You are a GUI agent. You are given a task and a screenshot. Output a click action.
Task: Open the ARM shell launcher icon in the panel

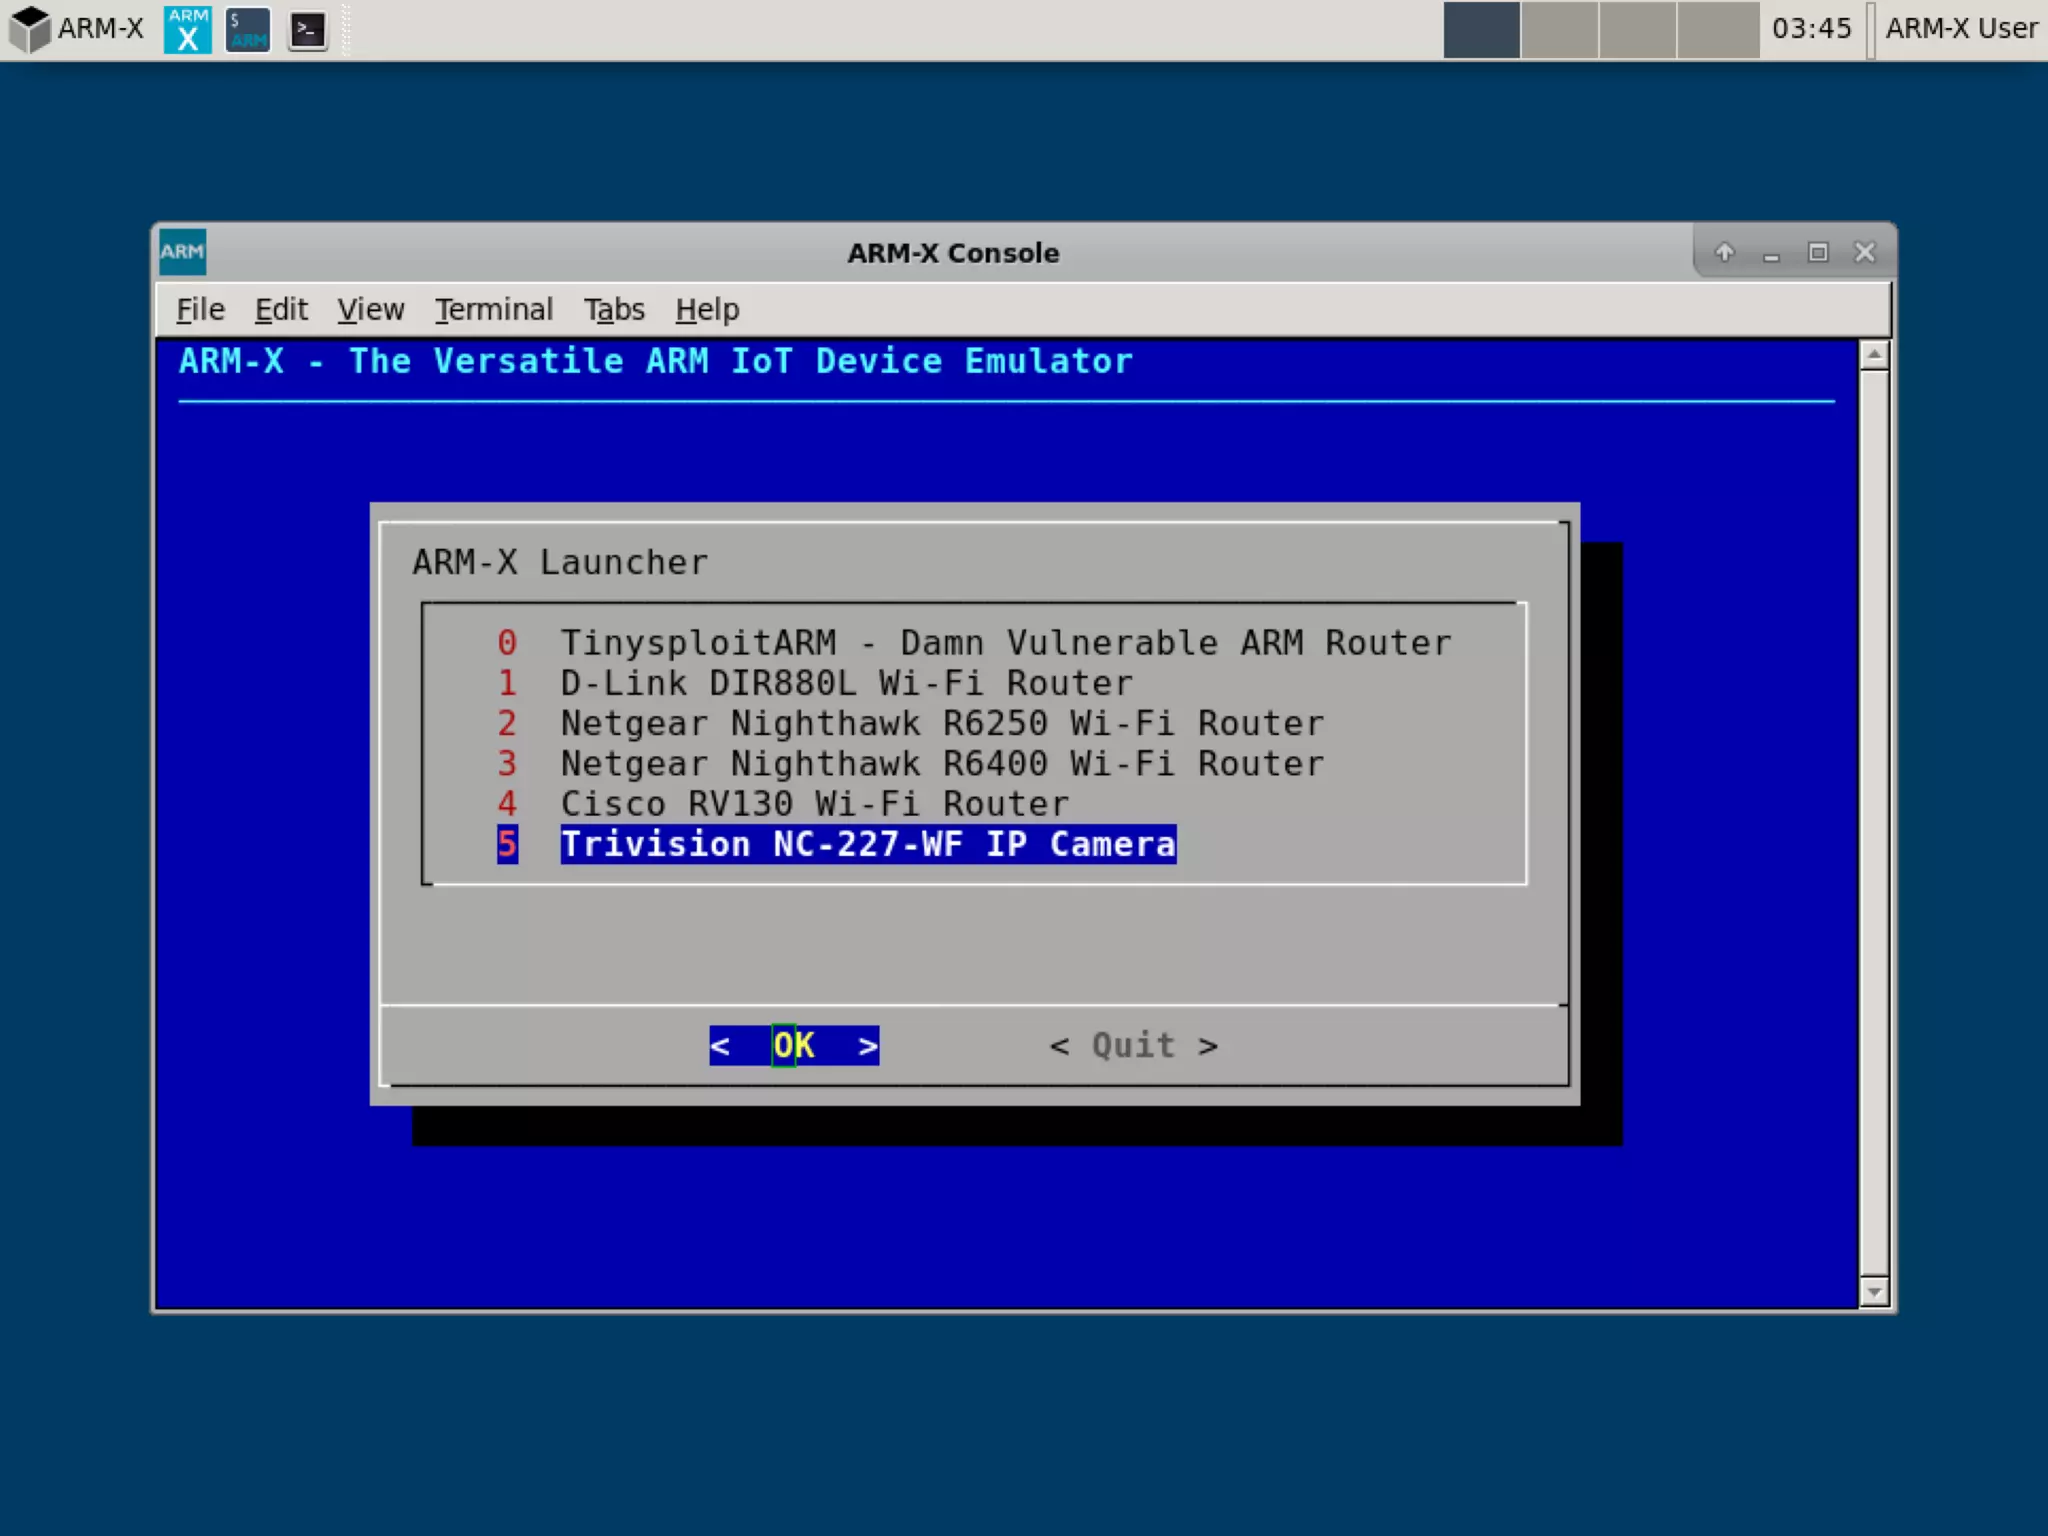click(247, 29)
